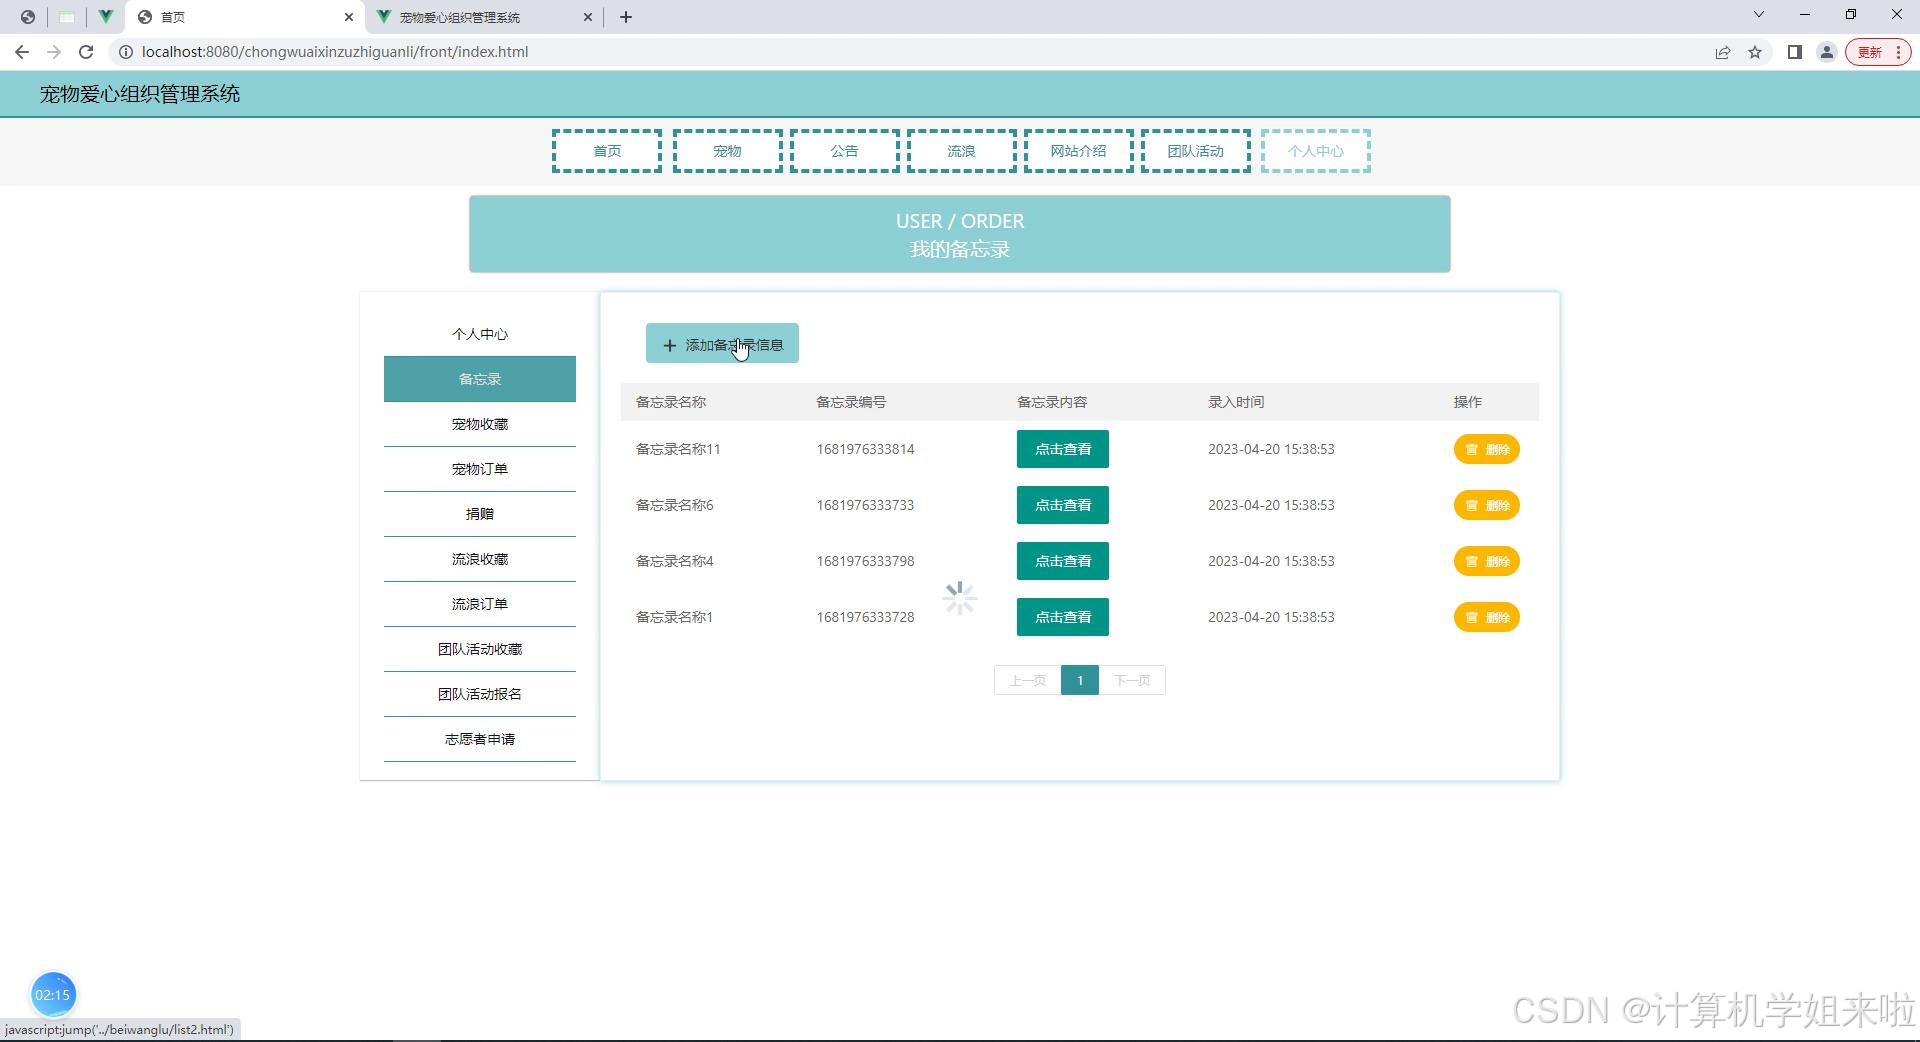Click 添加备忘录信息 button

pos(722,344)
